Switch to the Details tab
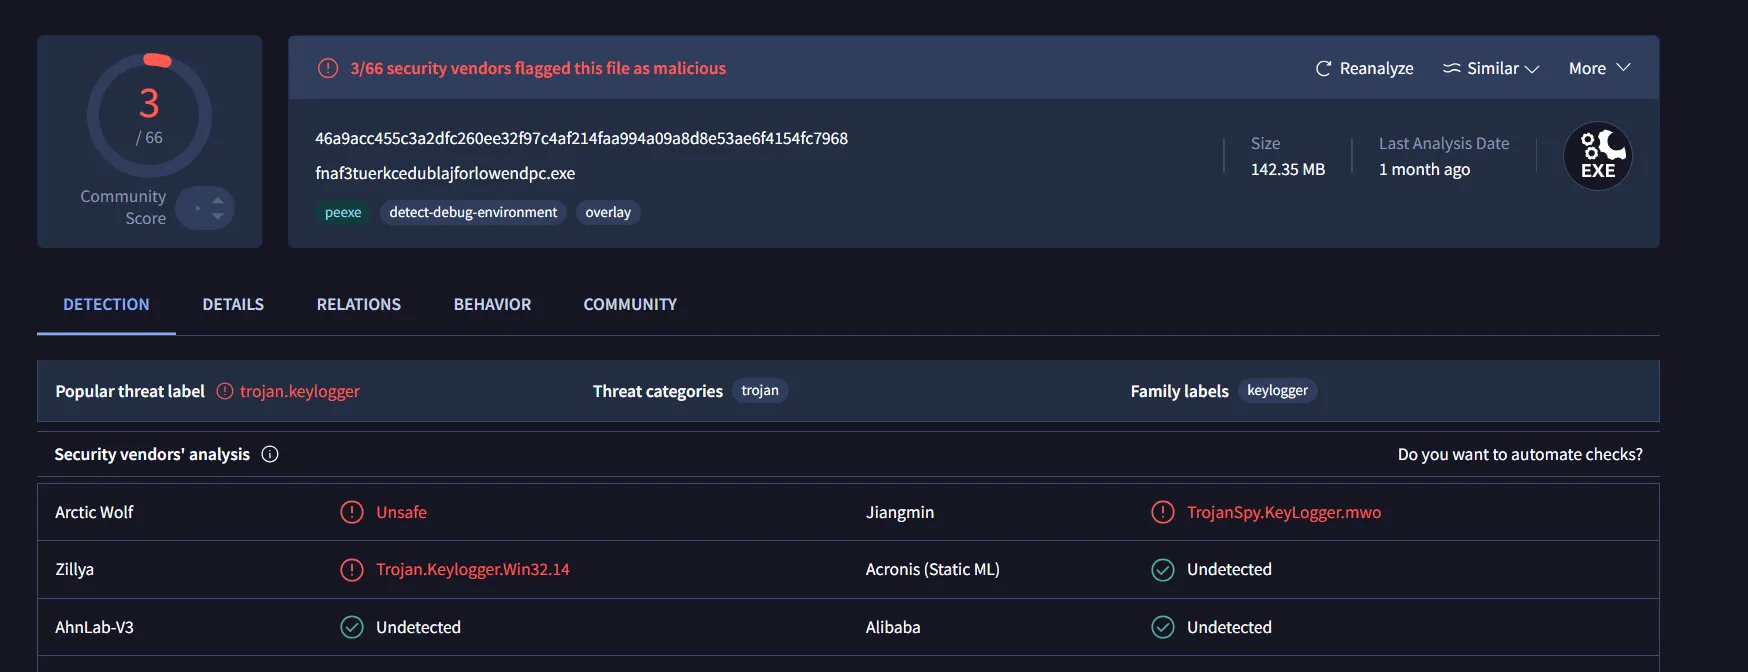Image resolution: width=1748 pixels, height=672 pixels. point(233,305)
